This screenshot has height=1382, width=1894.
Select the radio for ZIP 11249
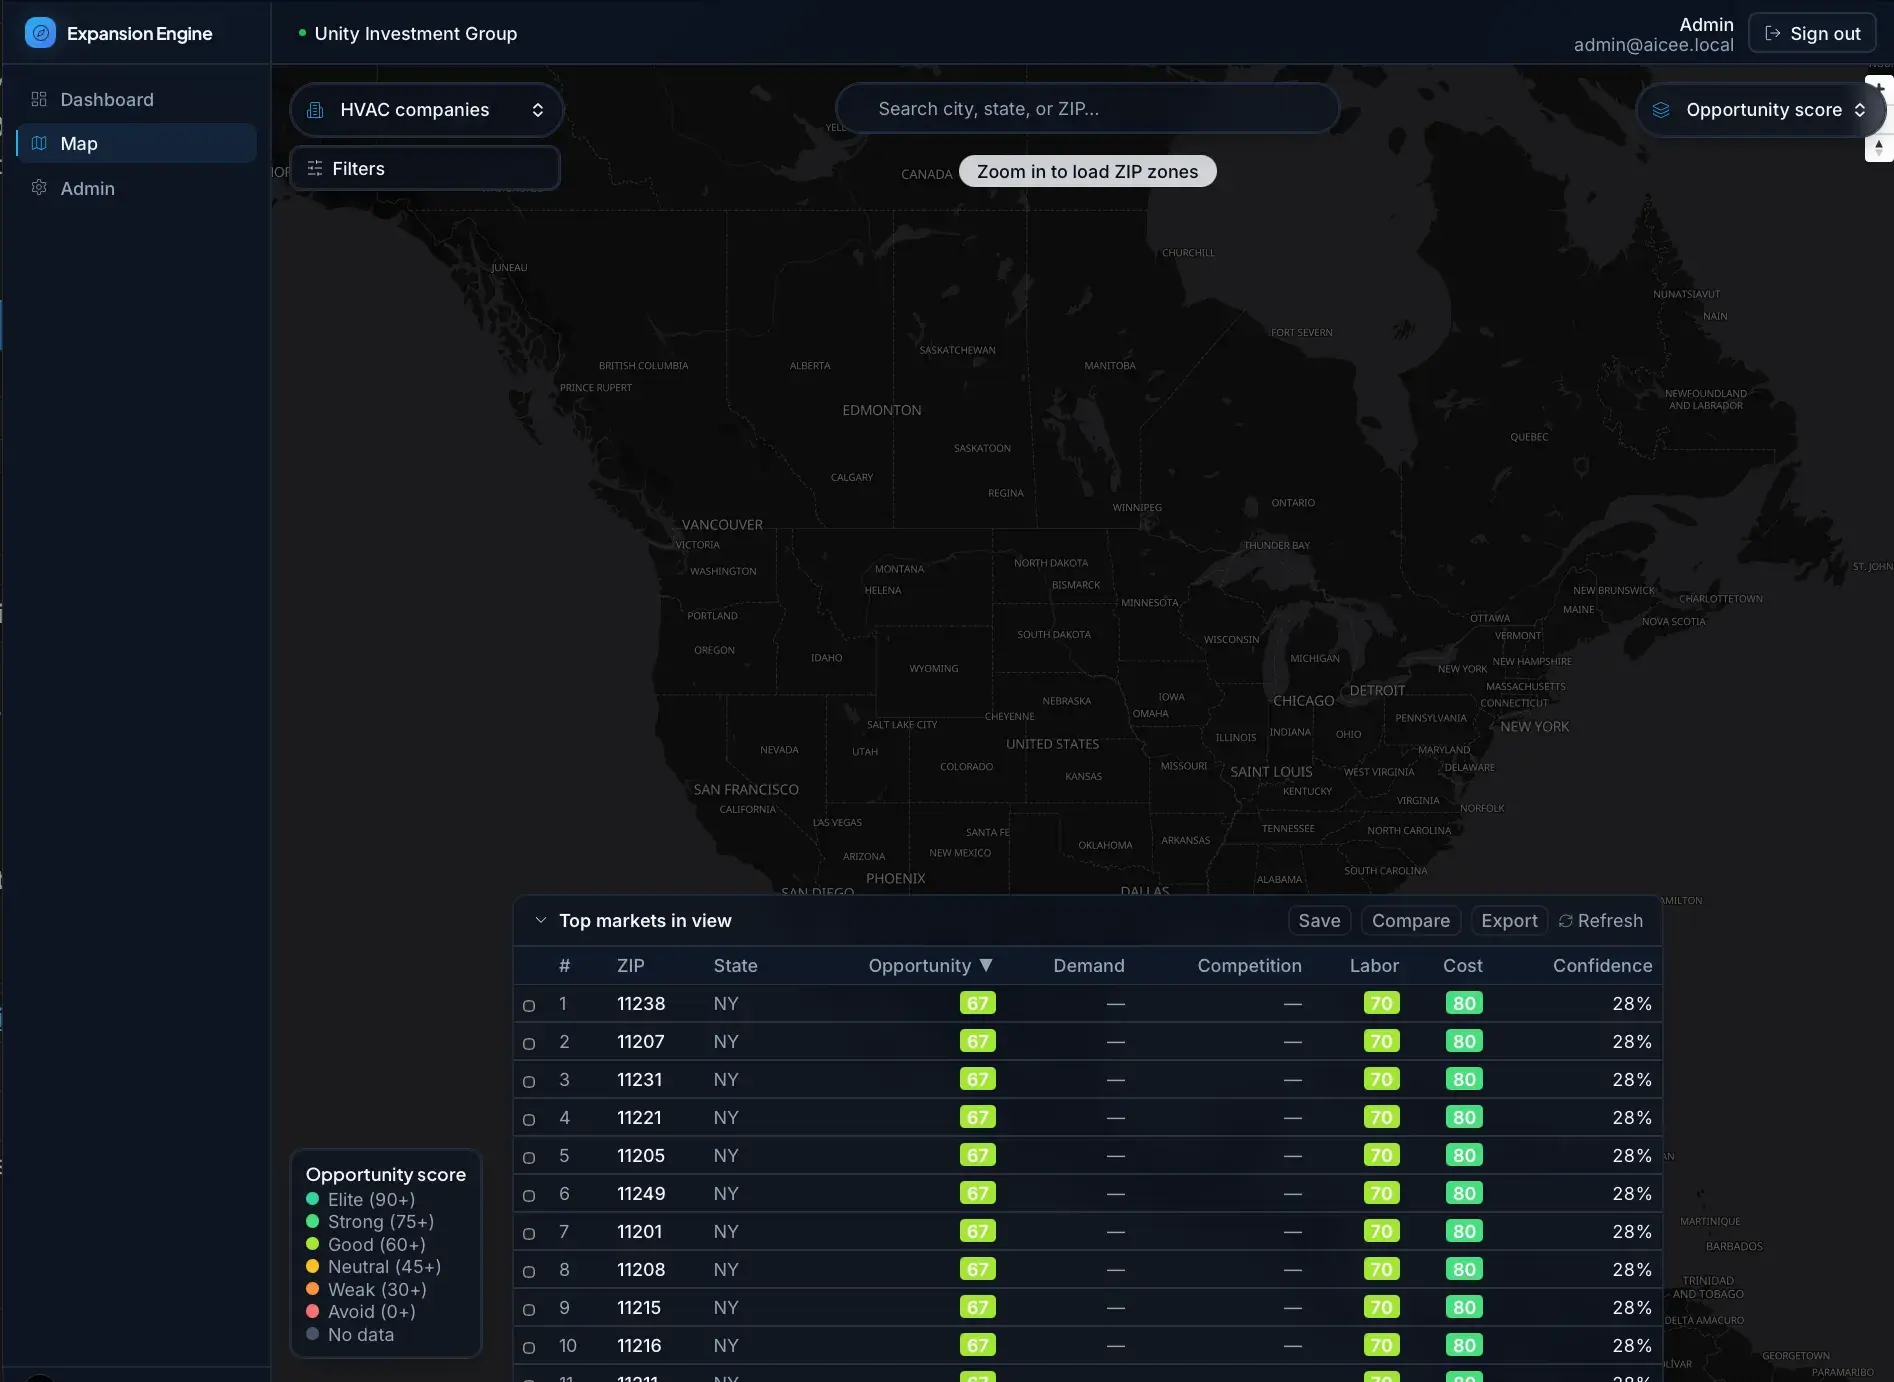(529, 1196)
